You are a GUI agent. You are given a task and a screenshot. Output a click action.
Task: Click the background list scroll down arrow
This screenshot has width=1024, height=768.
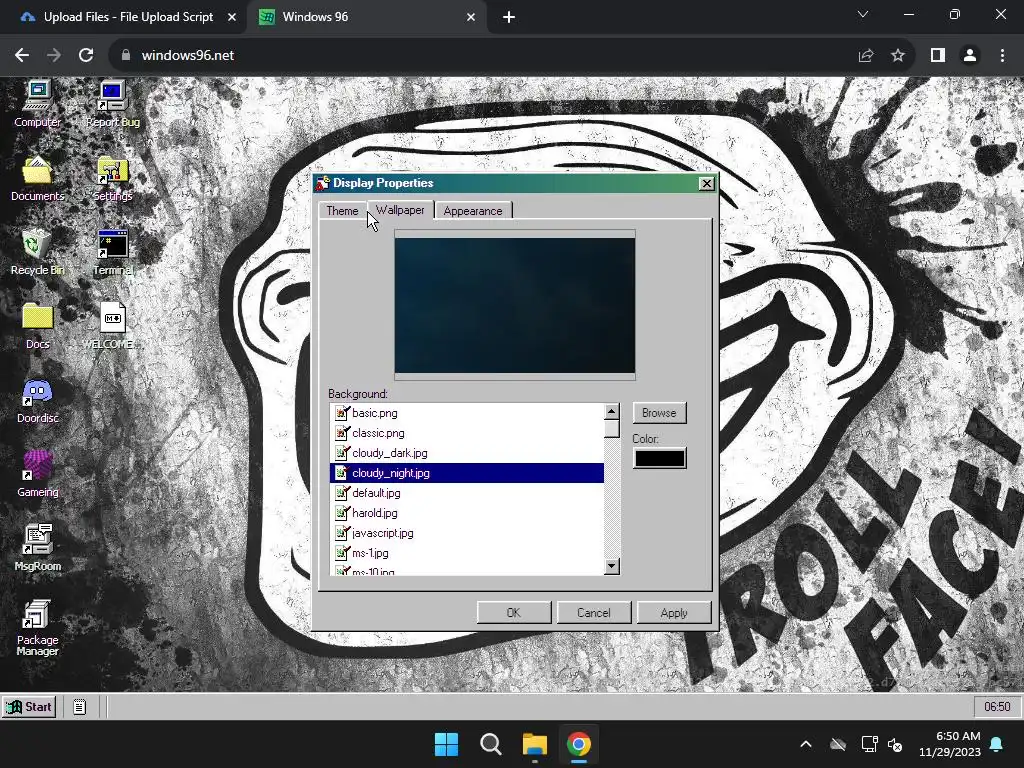612,566
